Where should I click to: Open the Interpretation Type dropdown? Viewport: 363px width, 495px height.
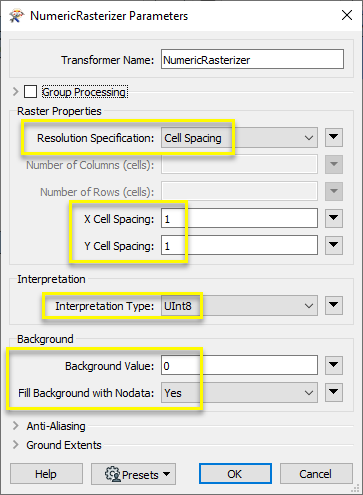click(239, 306)
